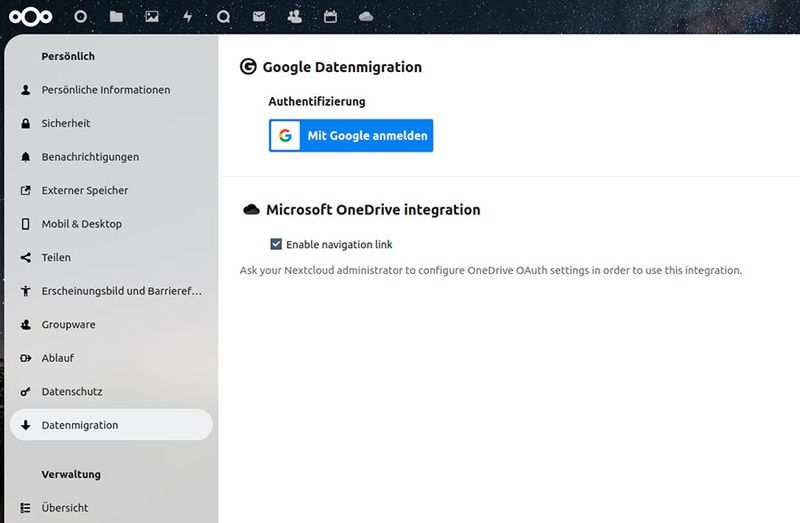Select Groupware in sidebar
Viewport: 800px width, 523px height.
click(x=111, y=325)
